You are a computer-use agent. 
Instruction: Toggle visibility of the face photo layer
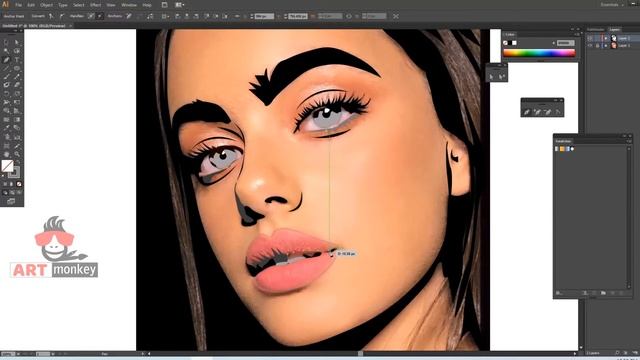click(589, 46)
